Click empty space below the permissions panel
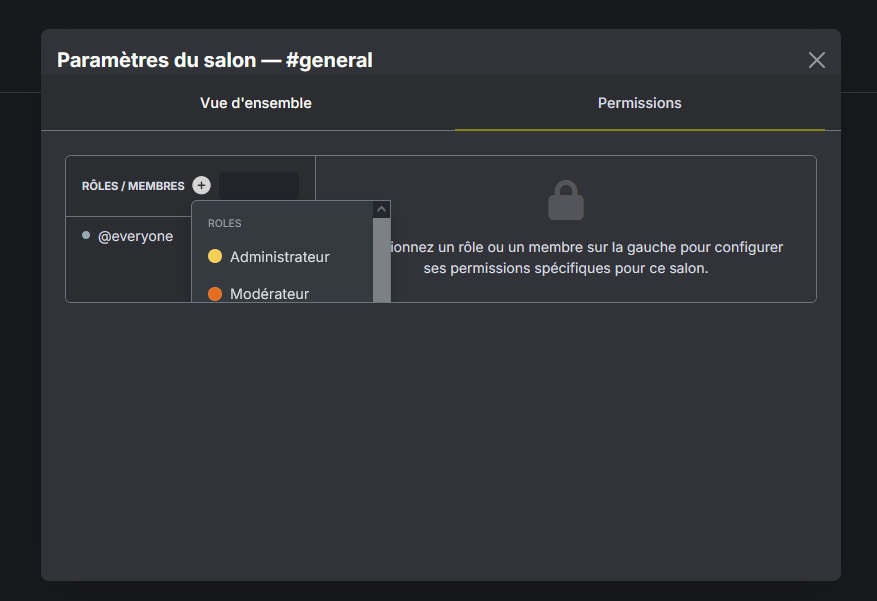The height and width of the screenshot is (601, 877). tap(440, 440)
